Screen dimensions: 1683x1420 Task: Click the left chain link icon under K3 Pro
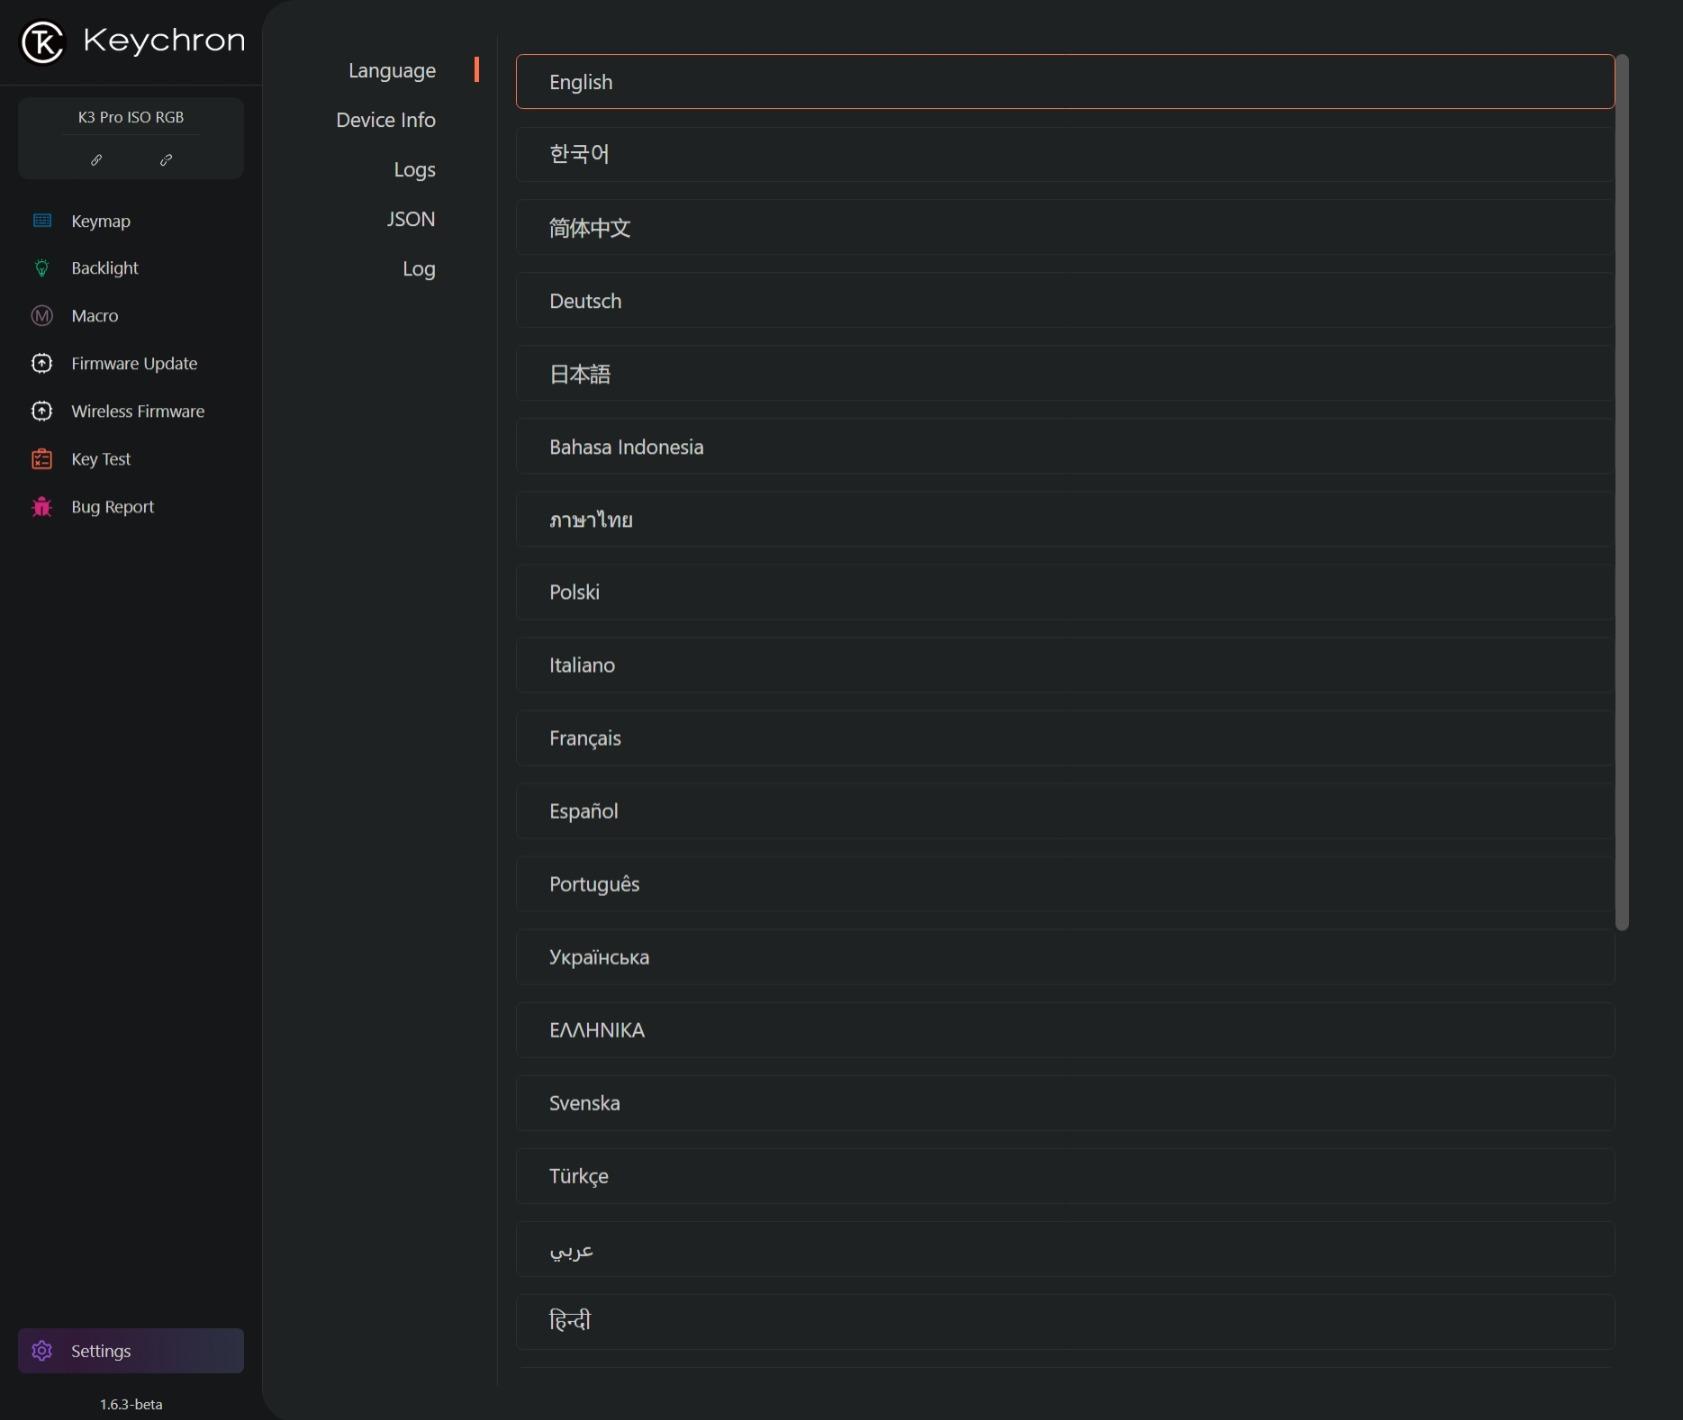(97, 160)
